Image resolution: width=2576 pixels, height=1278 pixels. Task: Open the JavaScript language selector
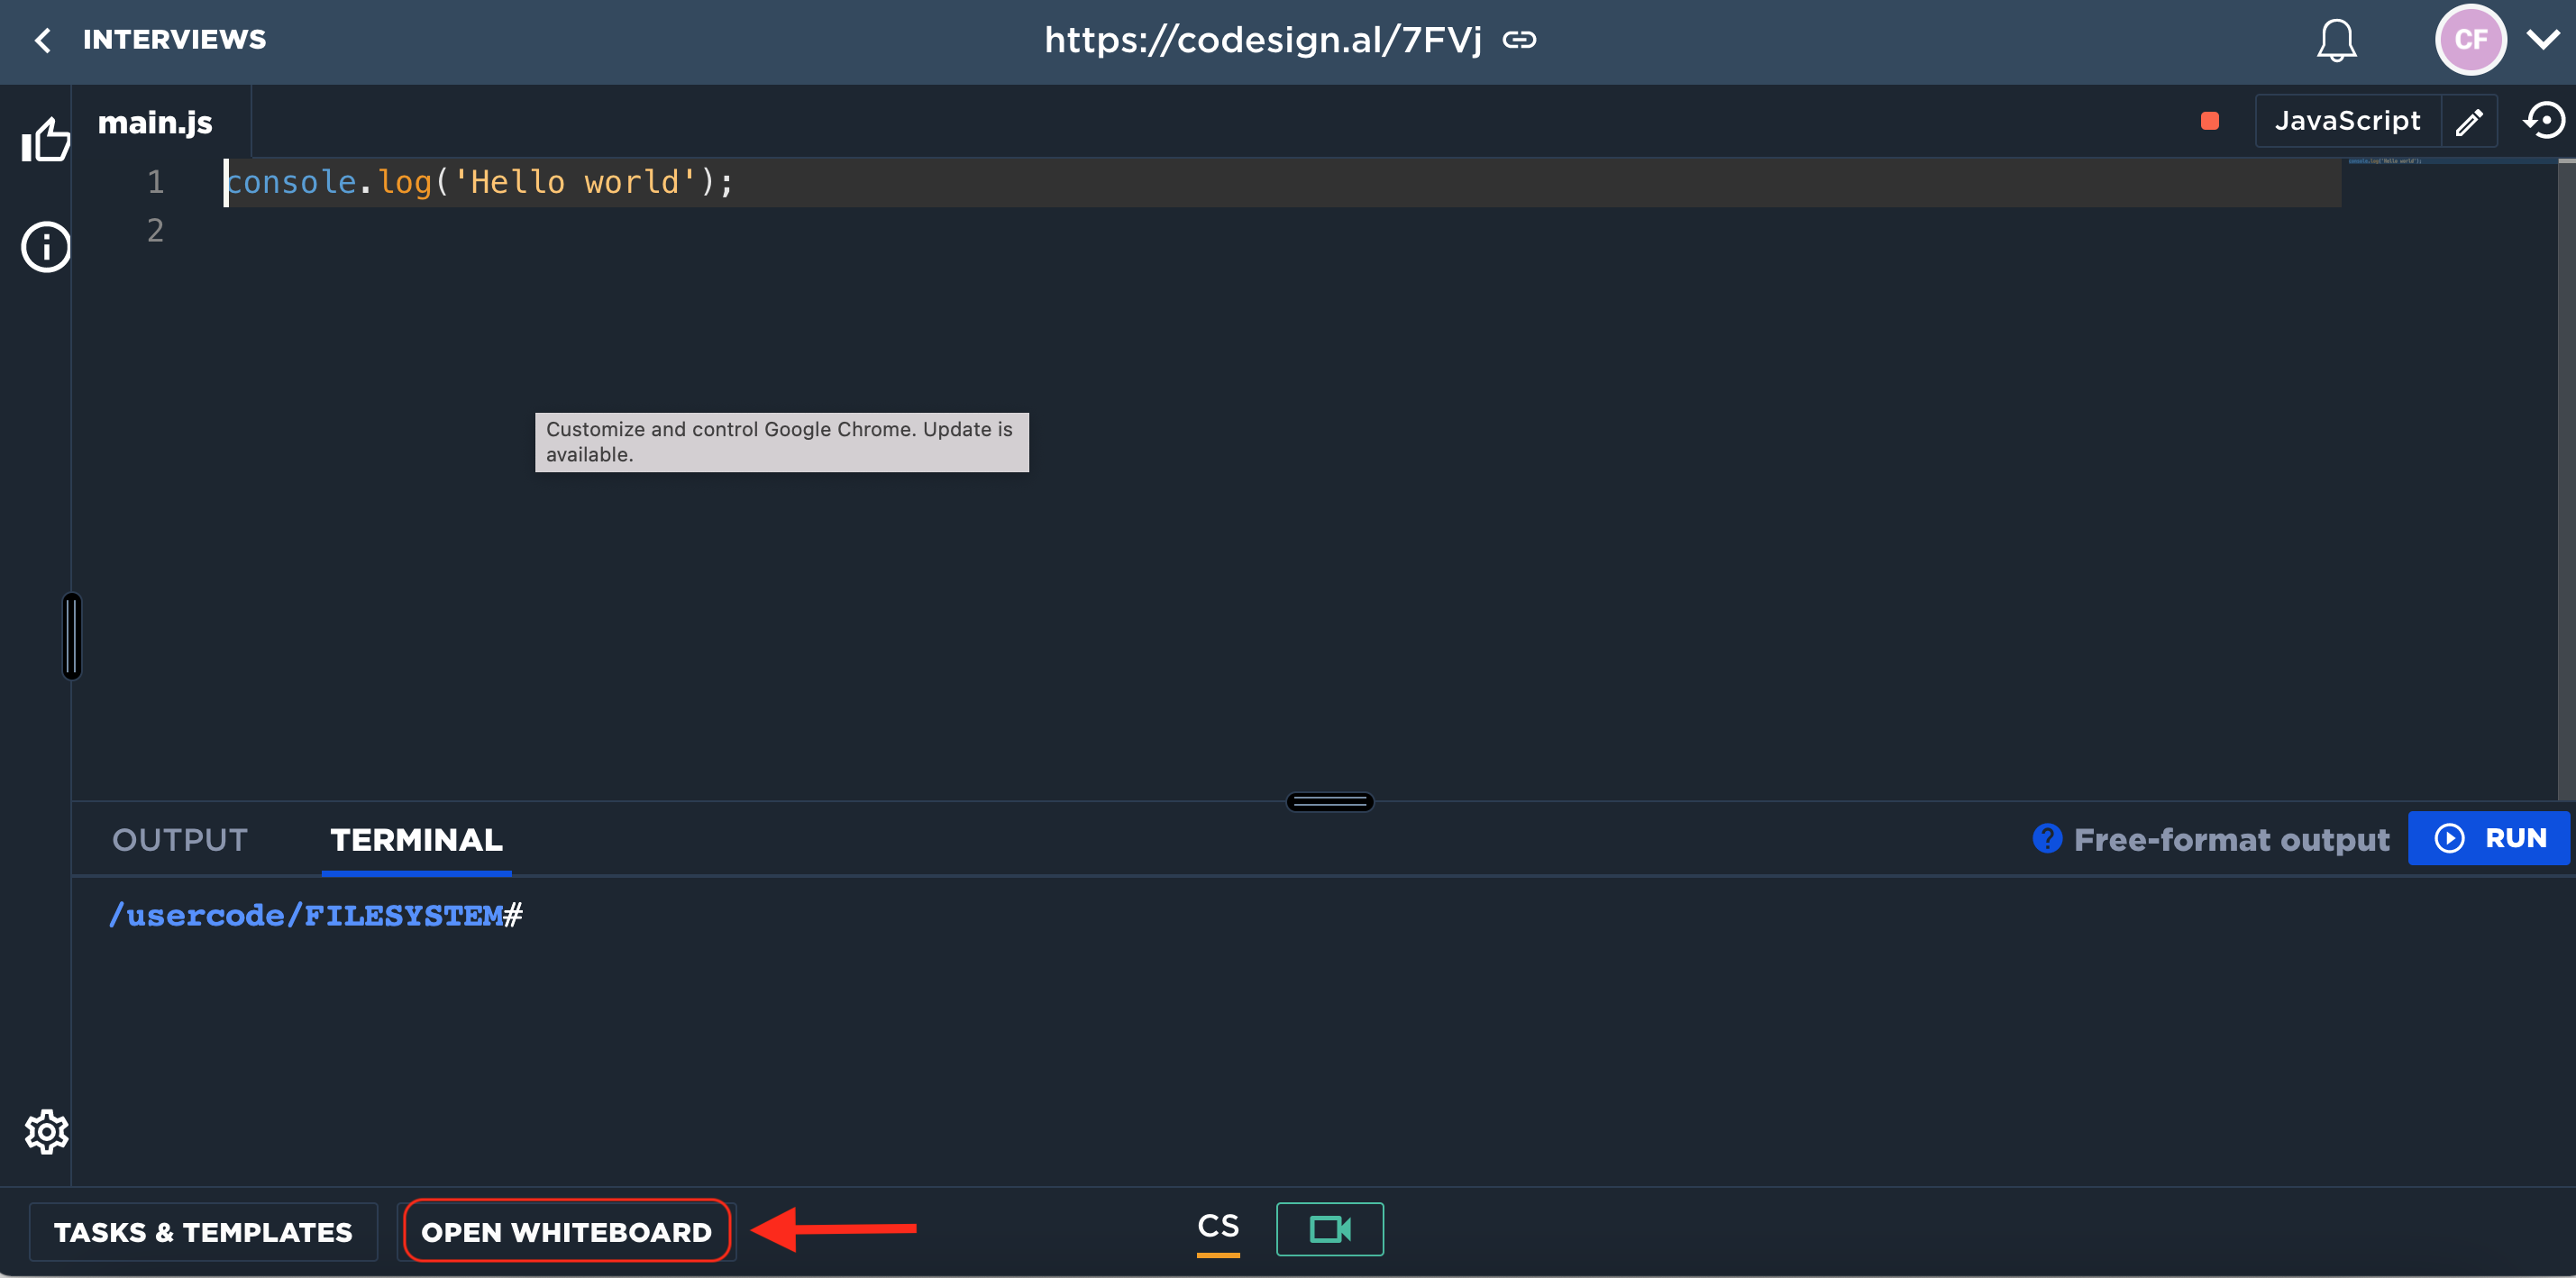coord(2347,121)
